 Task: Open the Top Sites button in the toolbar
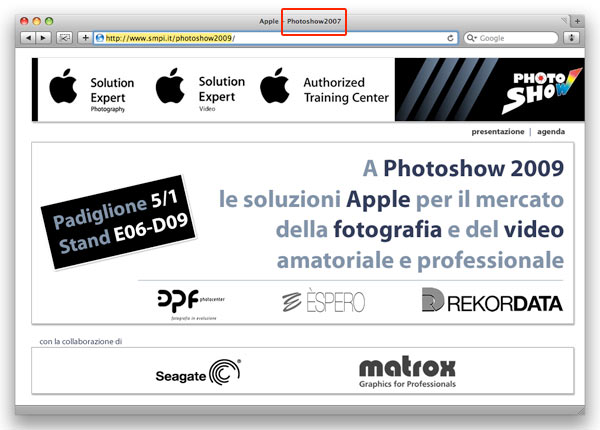64,38
